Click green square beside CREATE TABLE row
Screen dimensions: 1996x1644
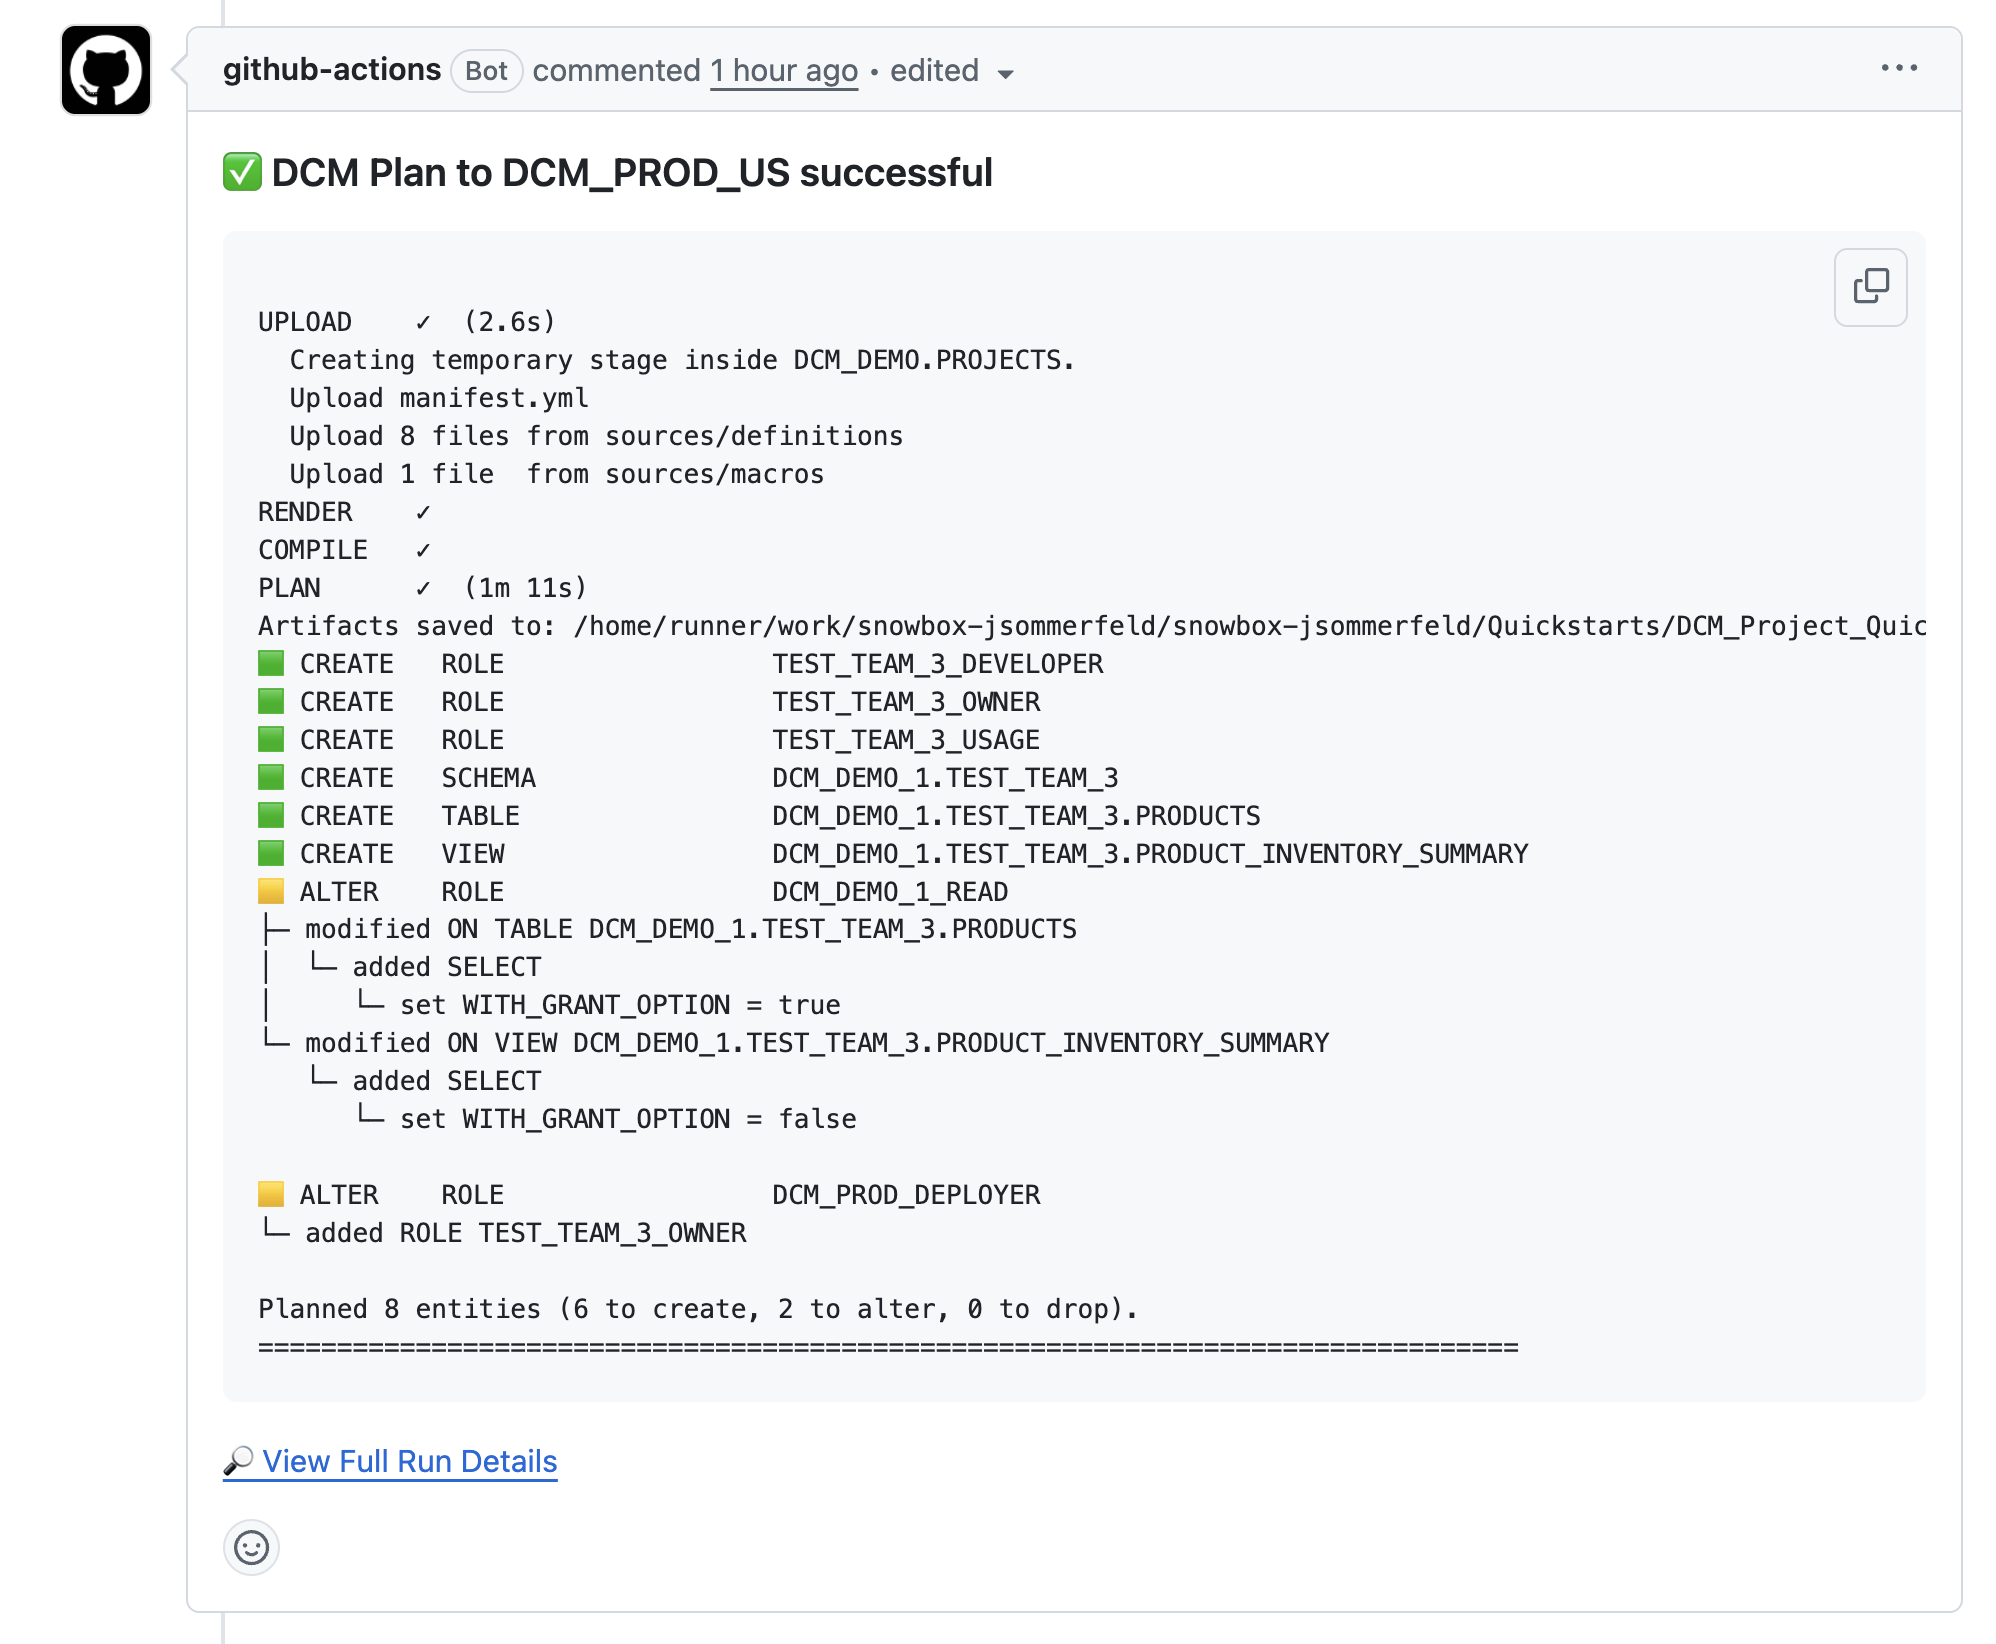271,815
